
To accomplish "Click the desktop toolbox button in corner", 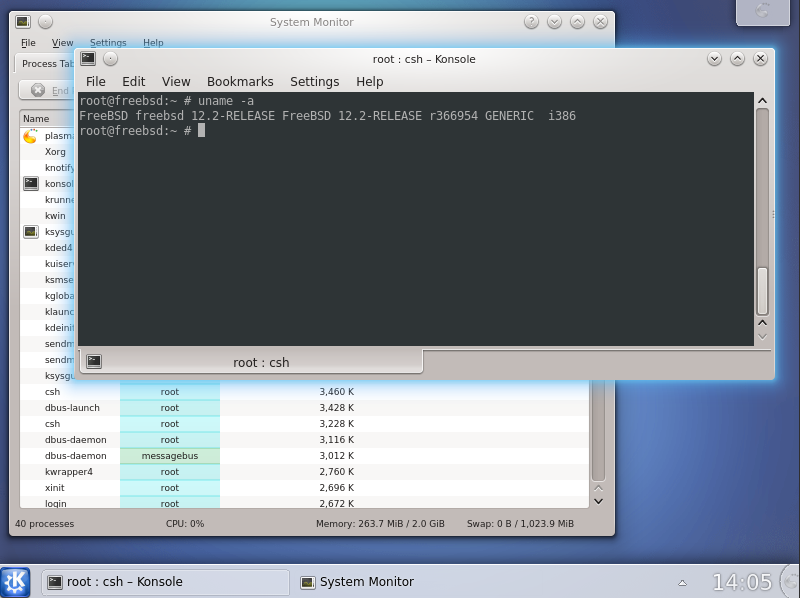I will [763, 11].
